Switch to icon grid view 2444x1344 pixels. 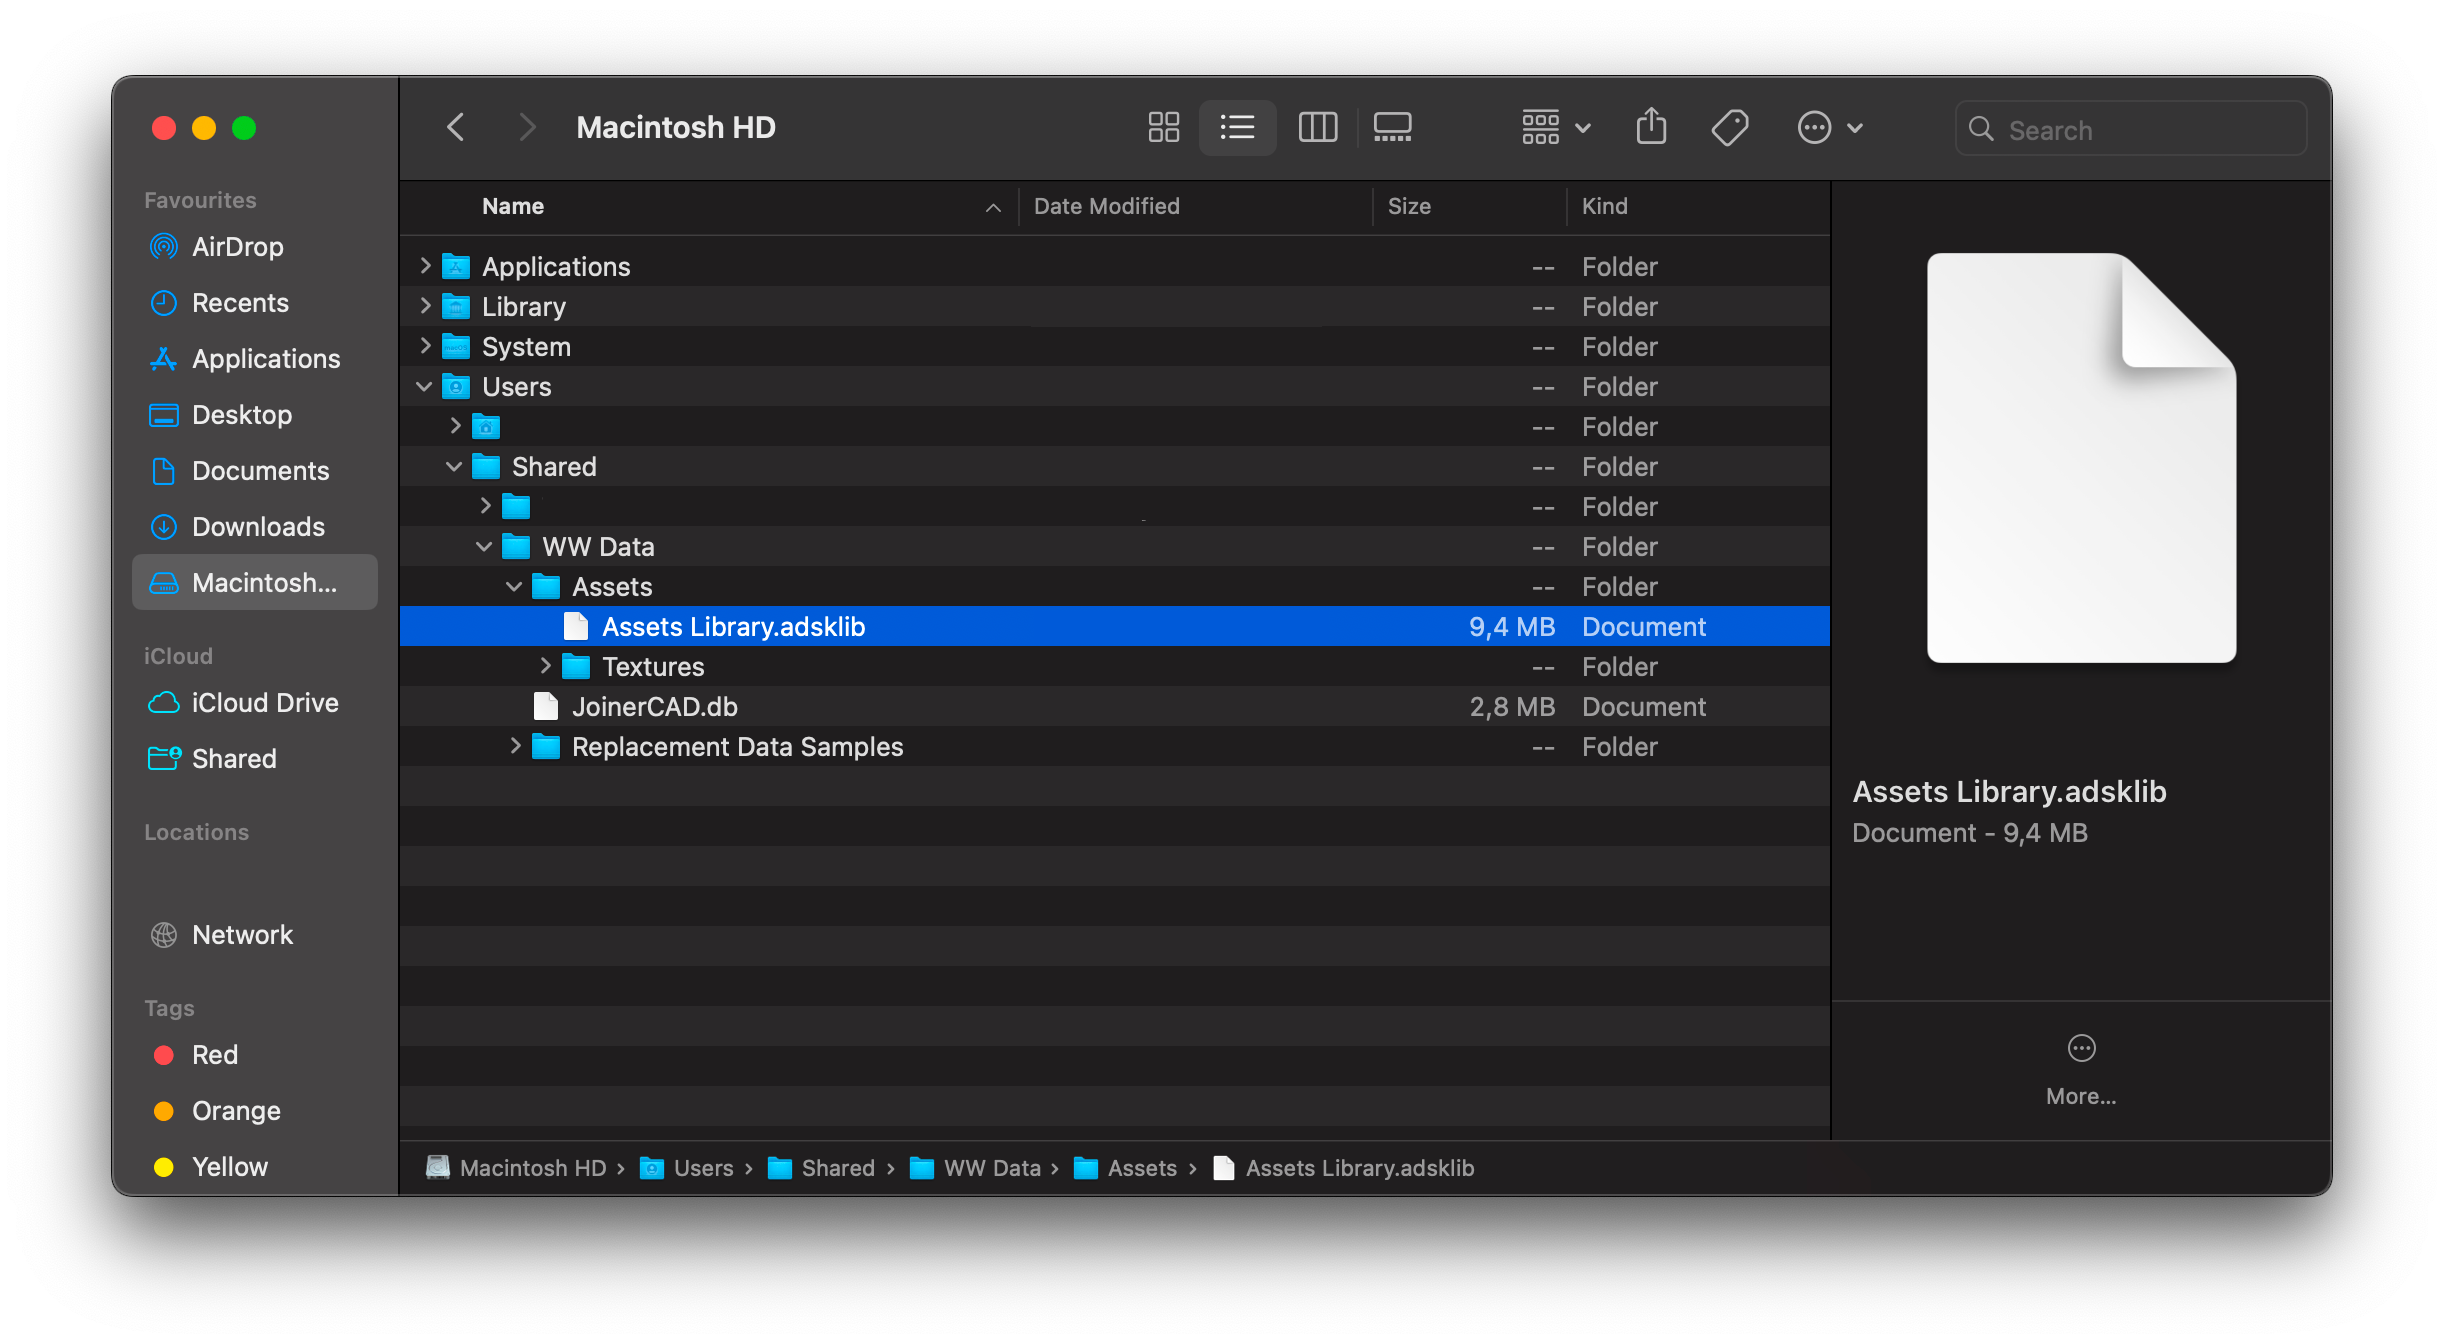1163,128
